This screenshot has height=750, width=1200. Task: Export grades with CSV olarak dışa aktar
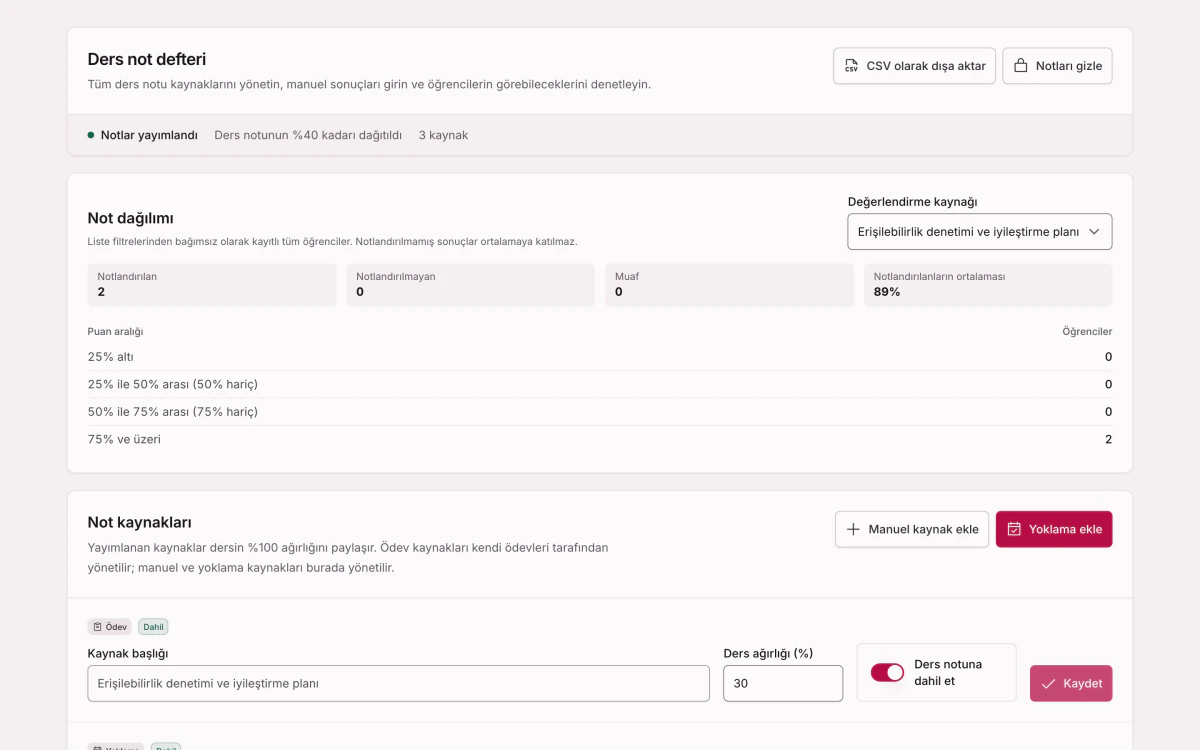pyautogui.click(x=914, y=66)
